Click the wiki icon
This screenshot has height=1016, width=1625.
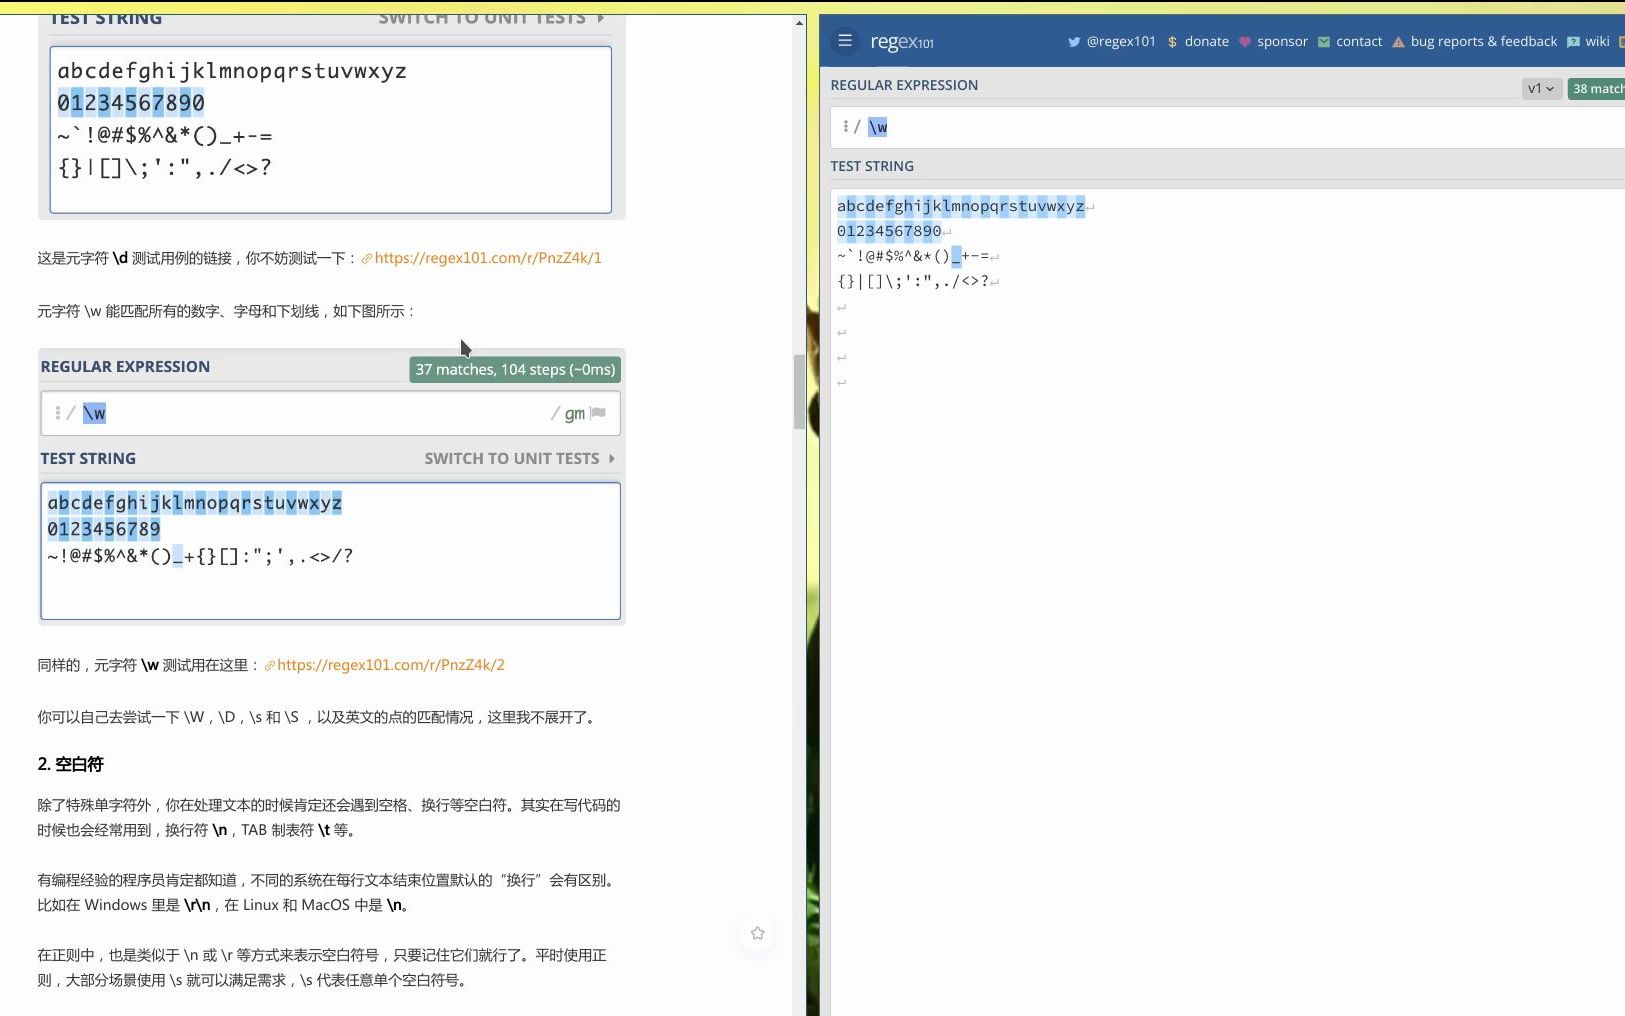pos(1573,42)
